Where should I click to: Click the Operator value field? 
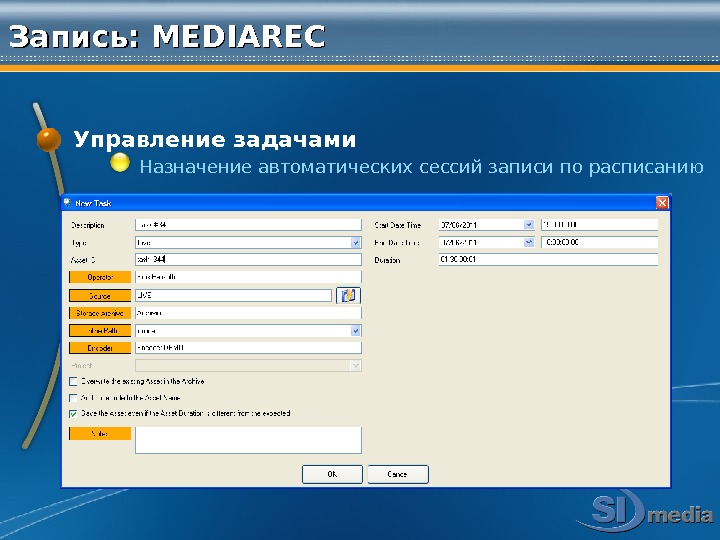tap(248, 277)
